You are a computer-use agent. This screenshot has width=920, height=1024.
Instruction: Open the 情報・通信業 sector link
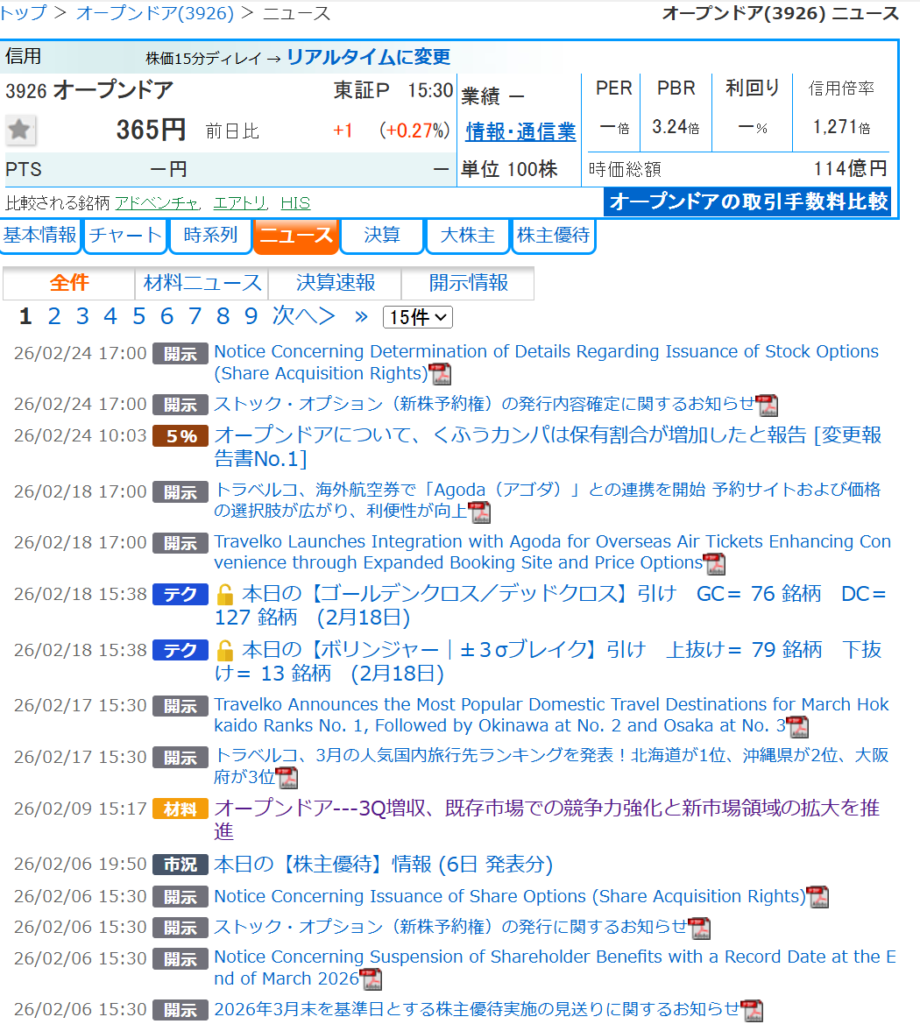[x=520, y=131]
